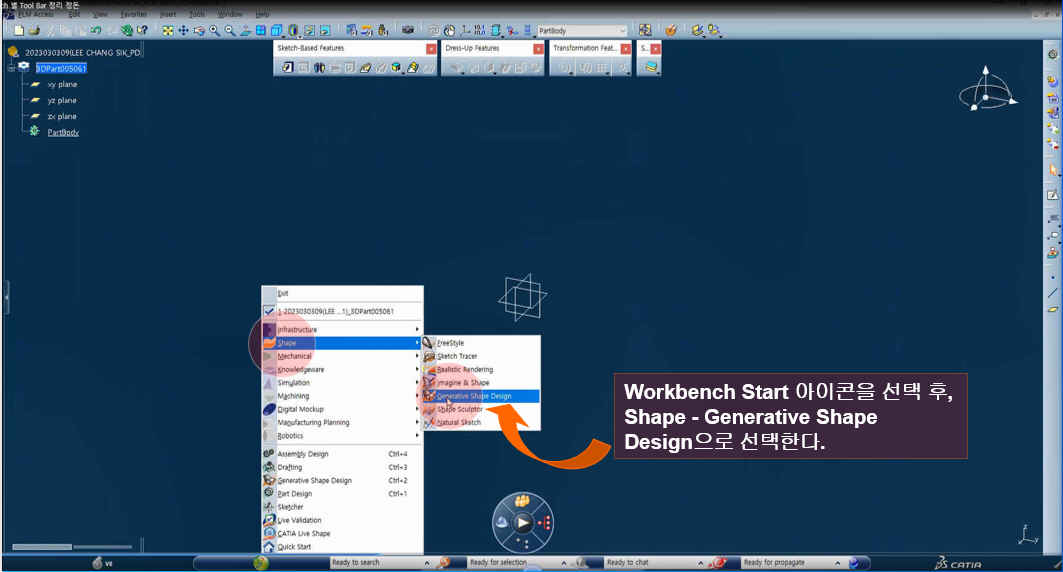
Task: Click the CATIA Live Shape icon
Action: point(269,533)
